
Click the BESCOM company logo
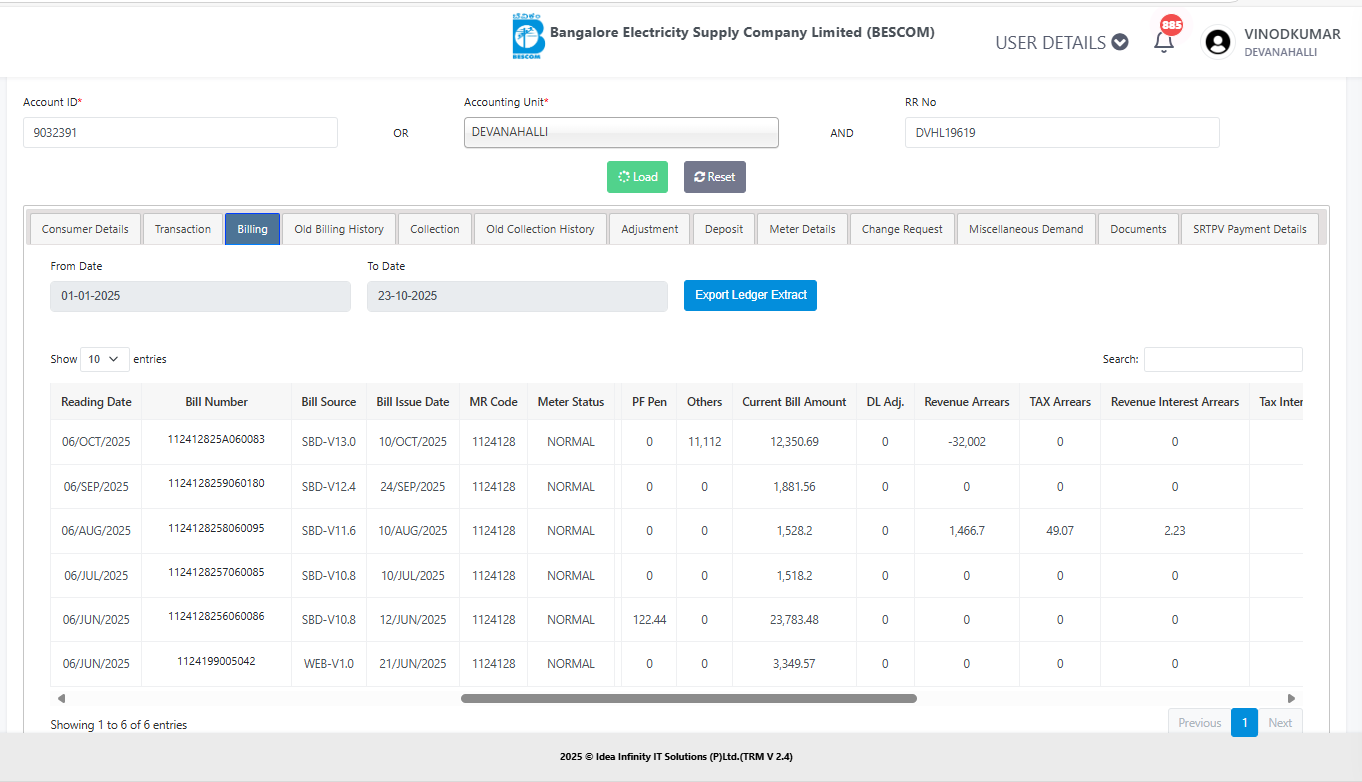click(527, 38)
